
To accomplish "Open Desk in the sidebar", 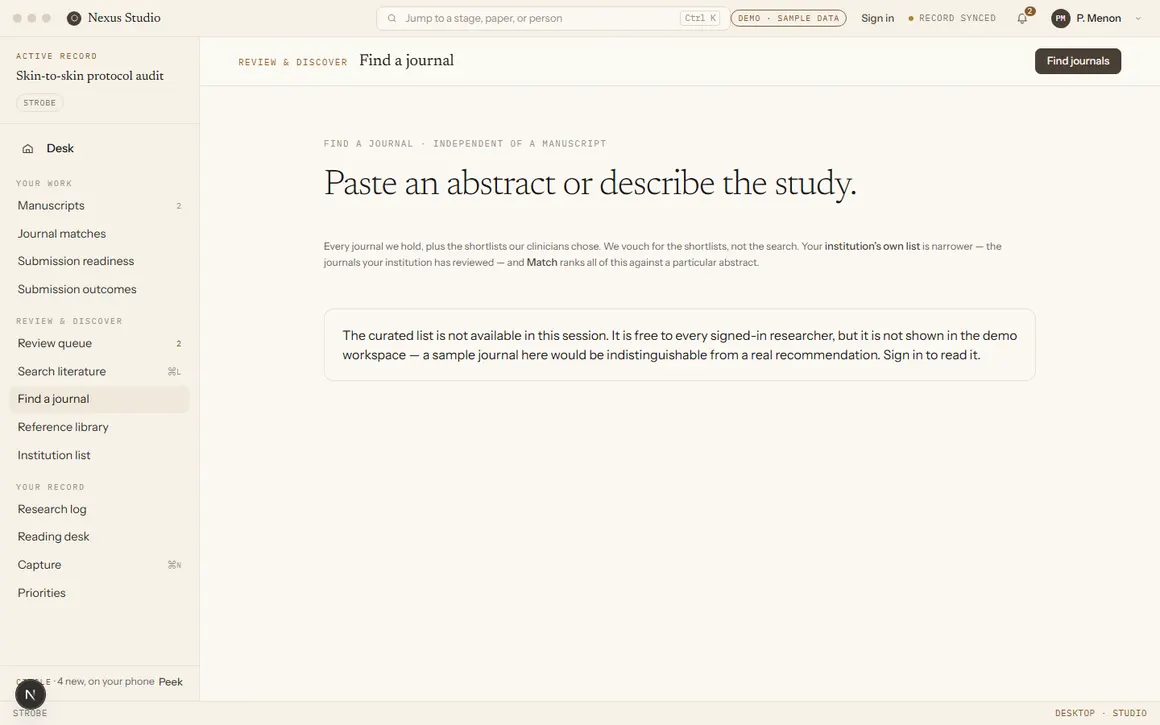I will click(x=99, y=149).
